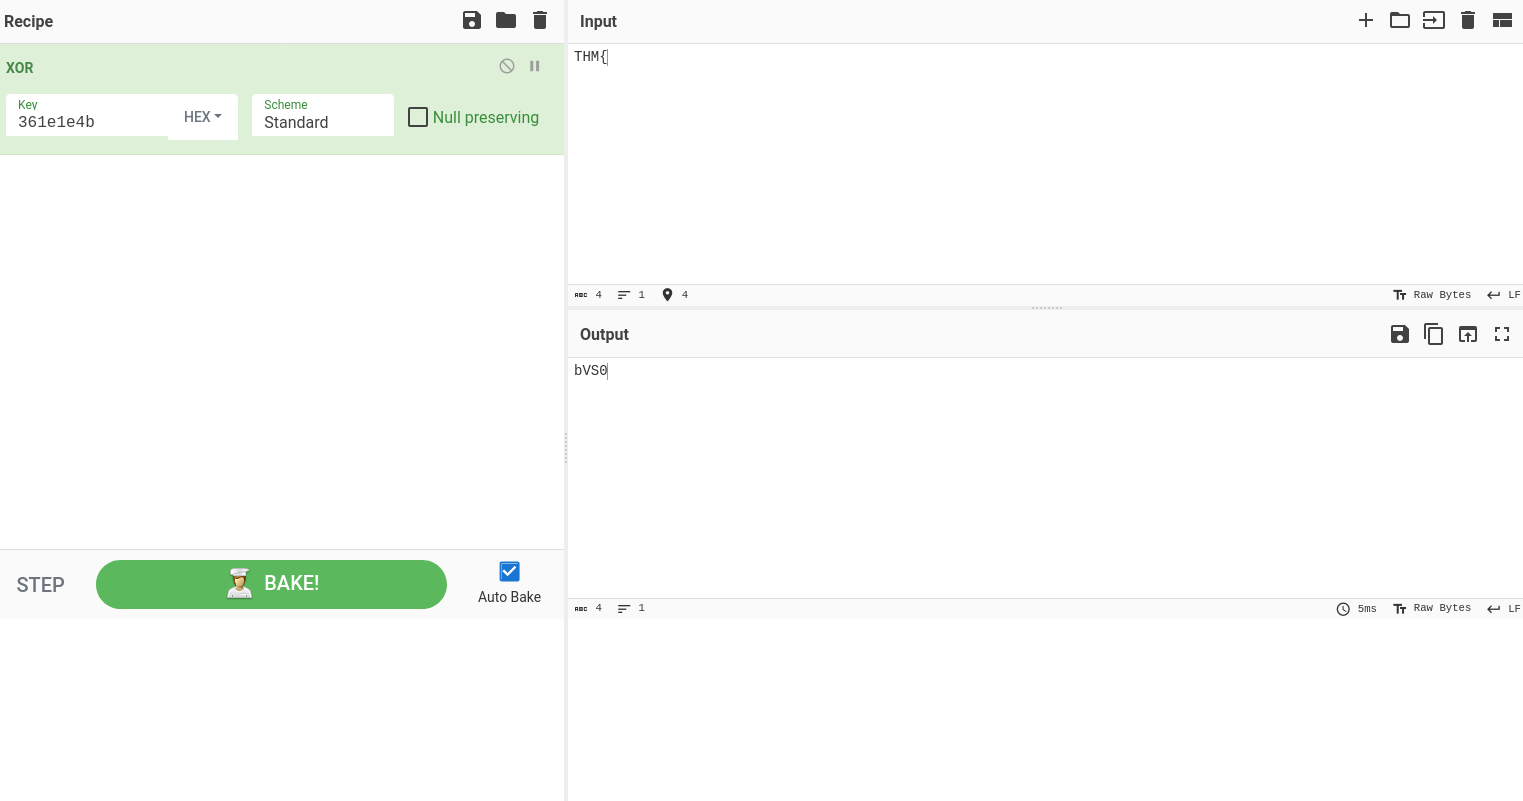Click the XOR key input field
The height and width of the screenshot is (801, 1523).
click(x=88, y=122)
